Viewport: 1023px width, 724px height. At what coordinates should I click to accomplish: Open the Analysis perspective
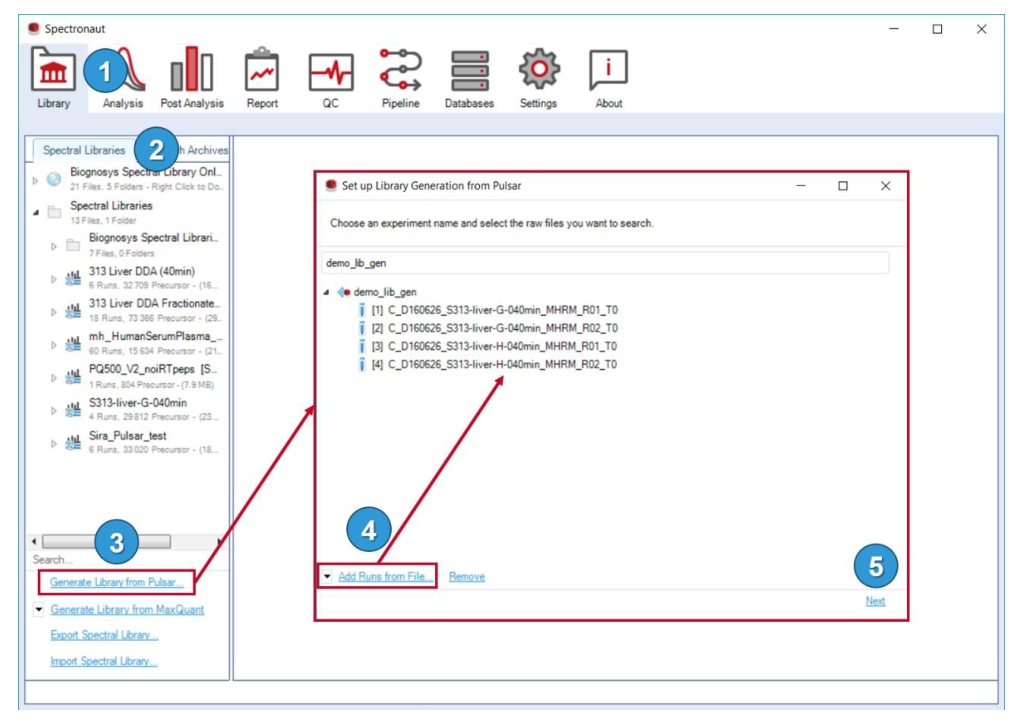pyautogui.click(x=123, y=78)
